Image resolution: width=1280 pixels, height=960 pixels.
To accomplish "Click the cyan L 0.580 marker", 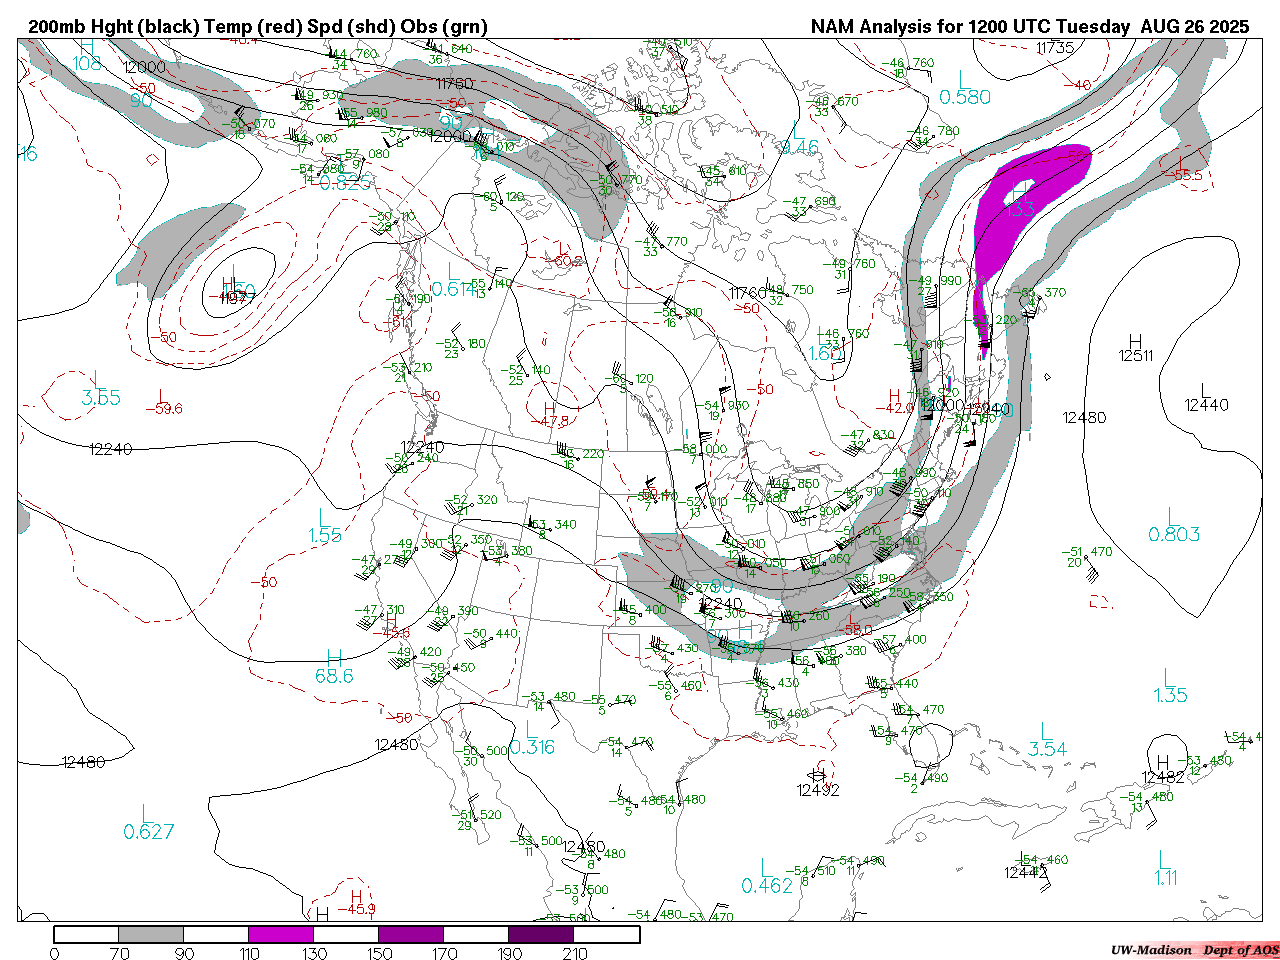I will [964, 89].
